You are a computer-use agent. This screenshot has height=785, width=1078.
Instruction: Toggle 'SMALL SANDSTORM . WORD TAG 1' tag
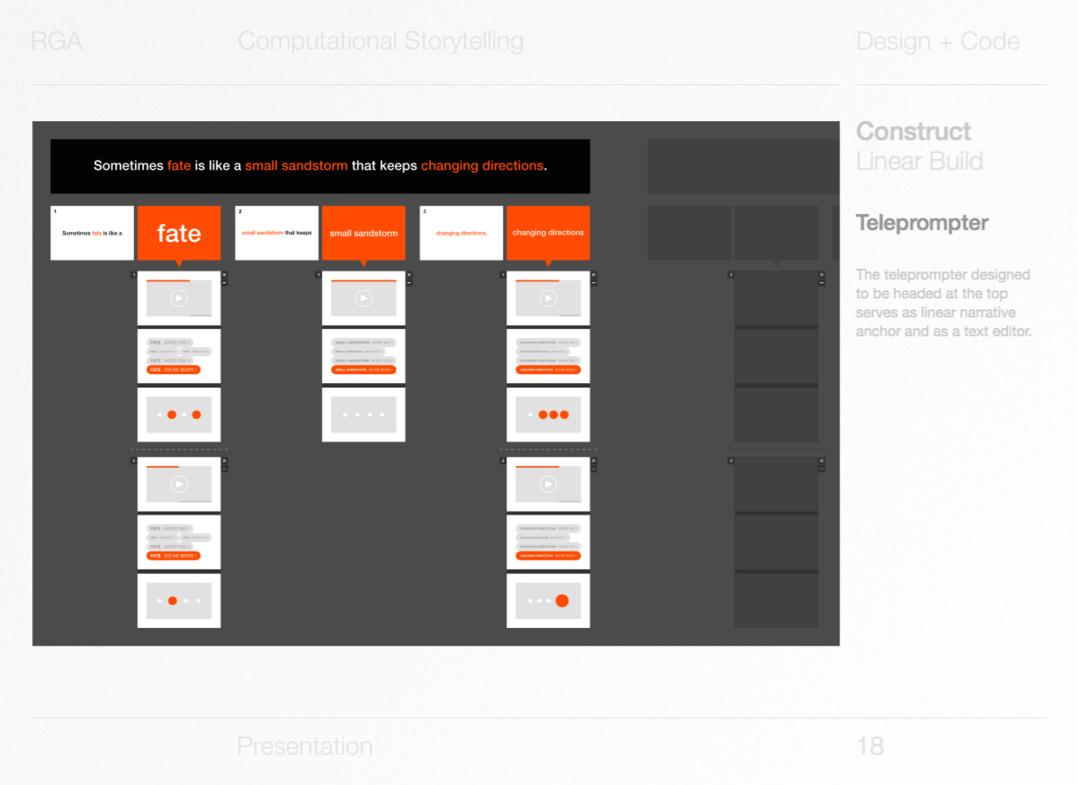(363, 342)
